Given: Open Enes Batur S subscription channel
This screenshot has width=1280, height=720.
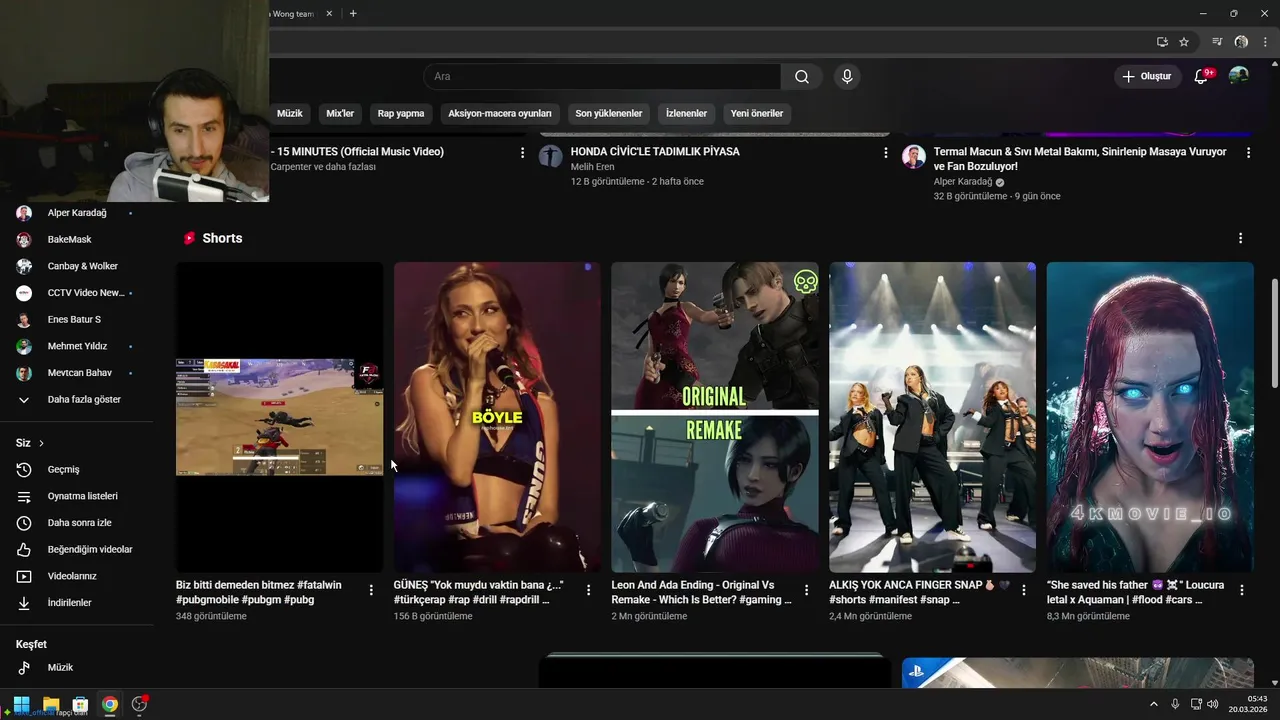Looking at the screenshot, I should pyautogui.click(x=76, y=320).
